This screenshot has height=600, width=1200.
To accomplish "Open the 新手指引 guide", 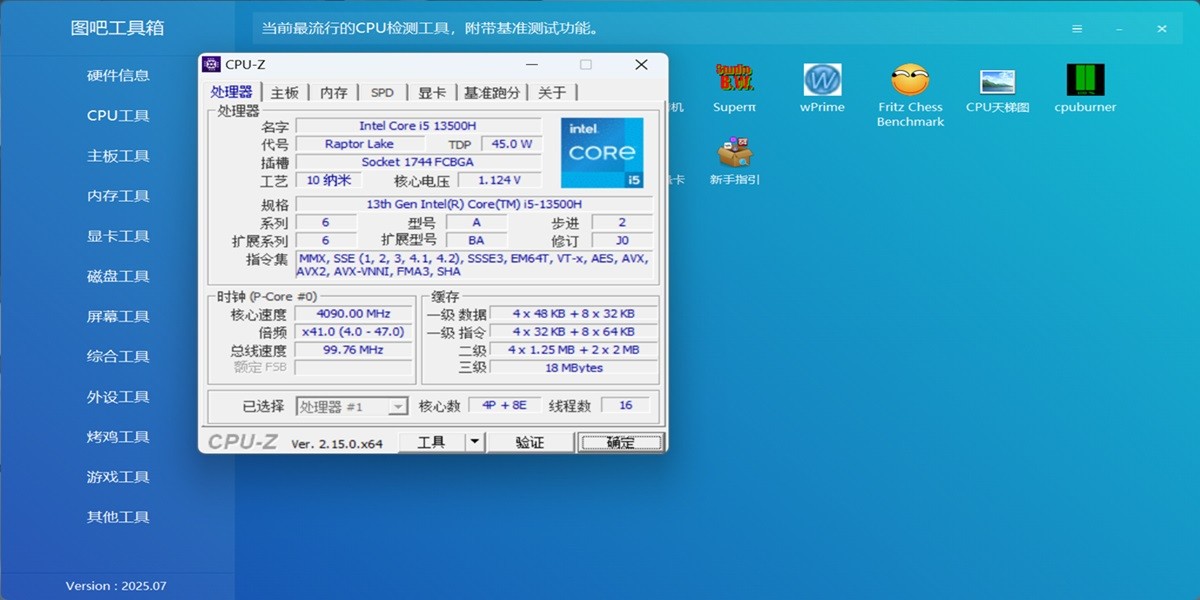I will click(x=735, y=155).
